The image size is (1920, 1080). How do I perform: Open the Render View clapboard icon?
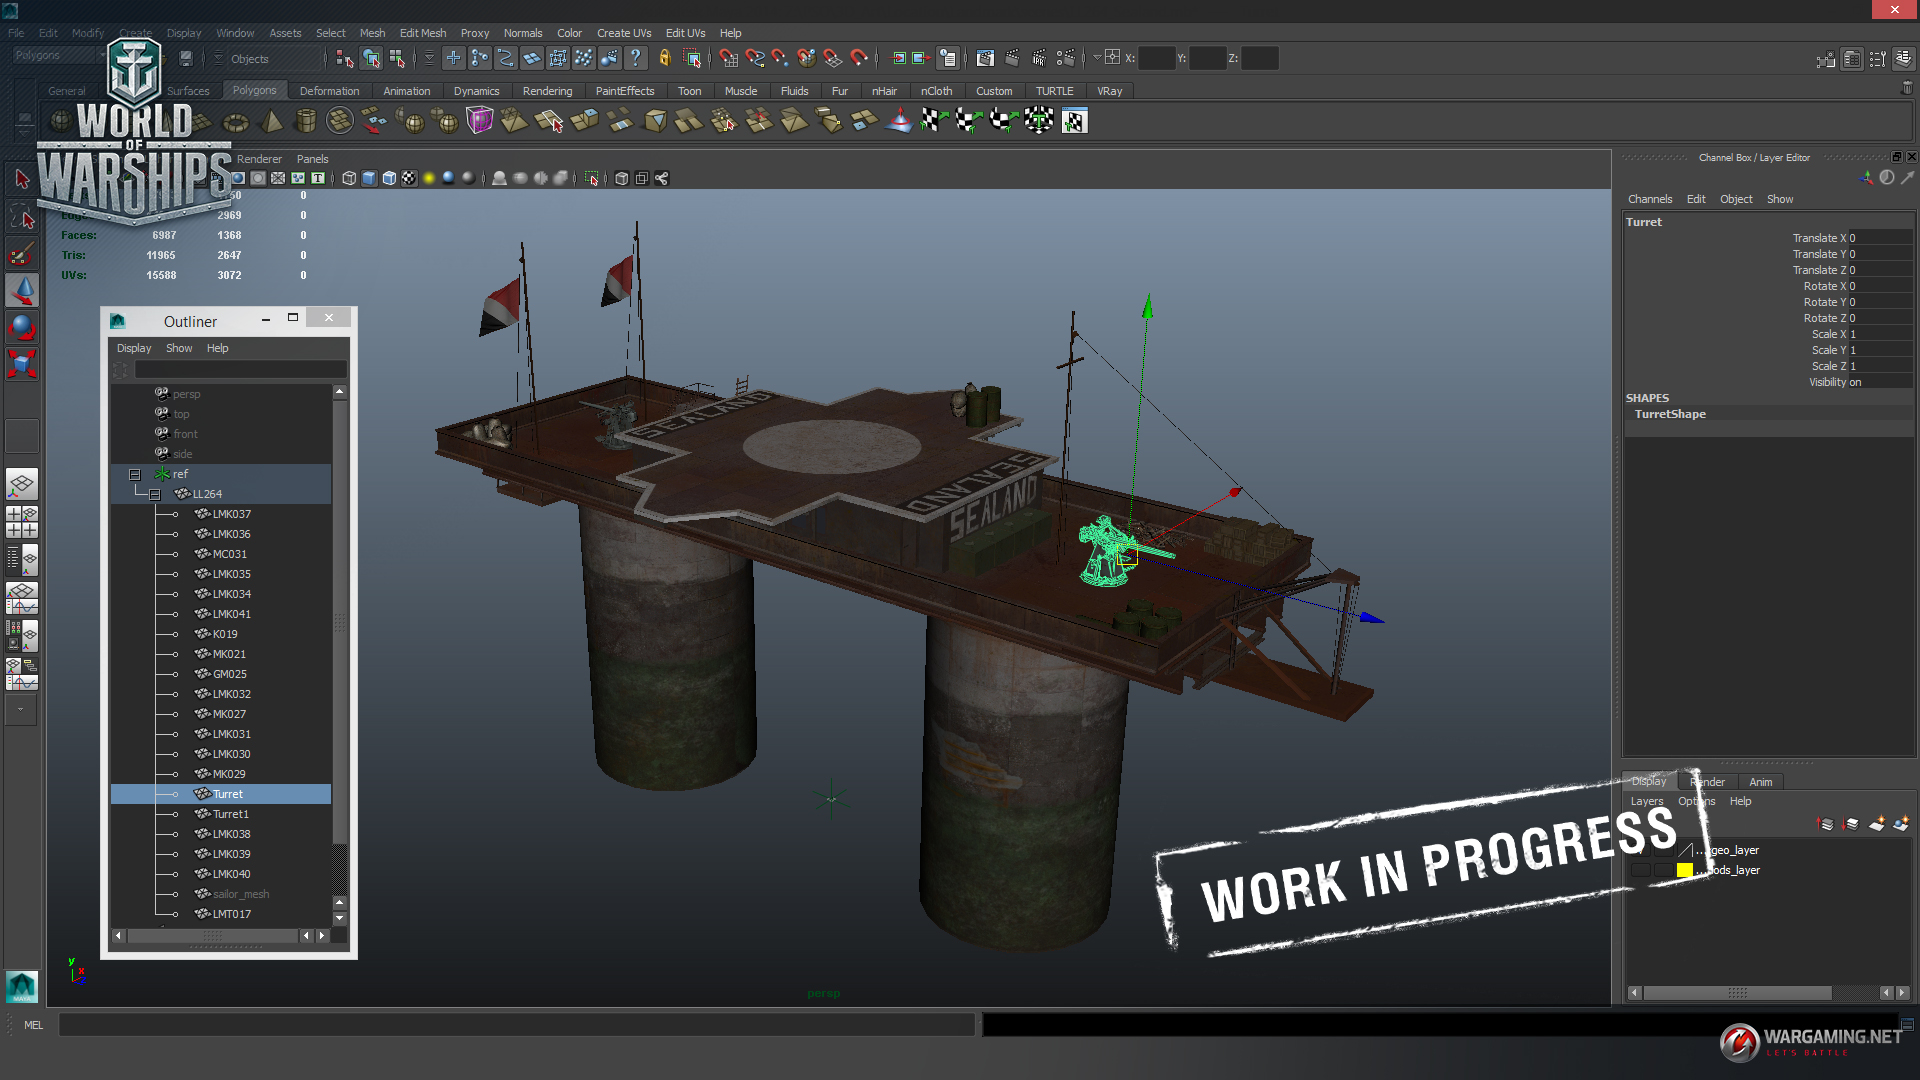tap(985, 58)
